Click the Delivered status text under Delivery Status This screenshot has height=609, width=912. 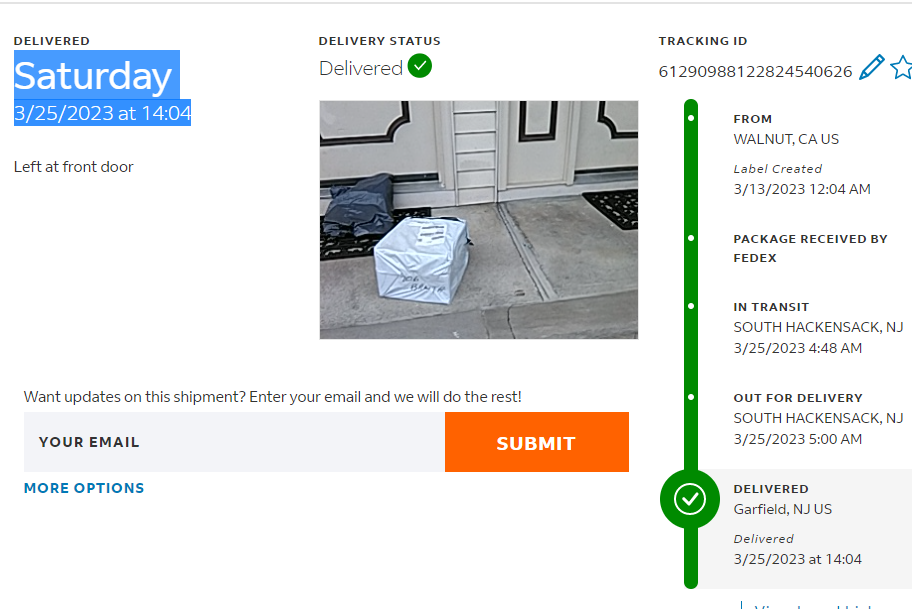[x=361, y=68]
